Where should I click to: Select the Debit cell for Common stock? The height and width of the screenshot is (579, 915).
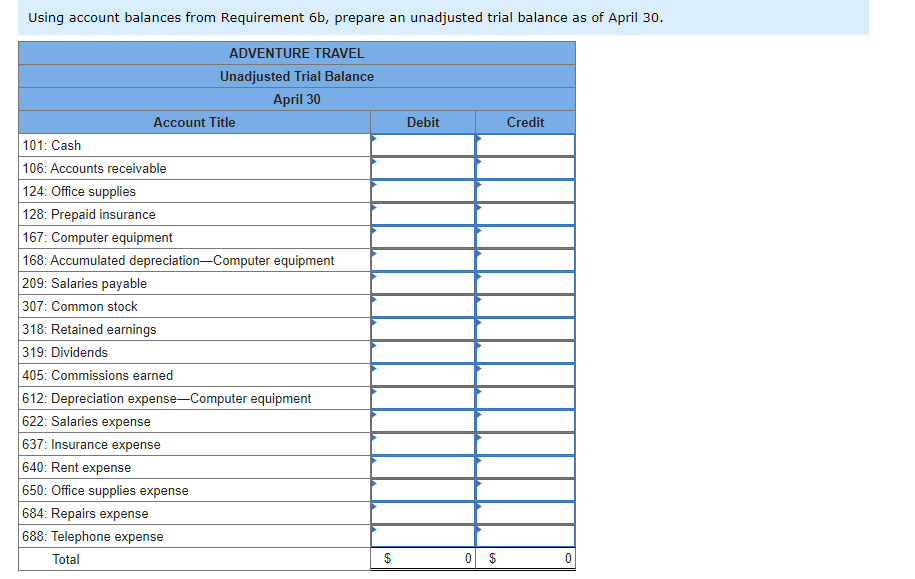point(422,306)
